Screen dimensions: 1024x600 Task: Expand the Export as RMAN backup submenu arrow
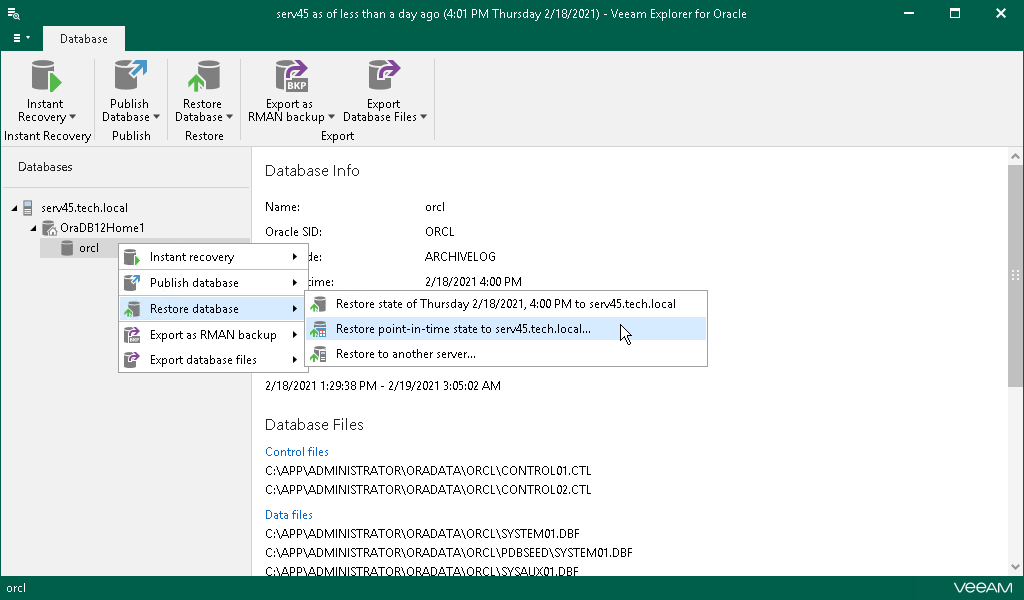pos(295,335)
